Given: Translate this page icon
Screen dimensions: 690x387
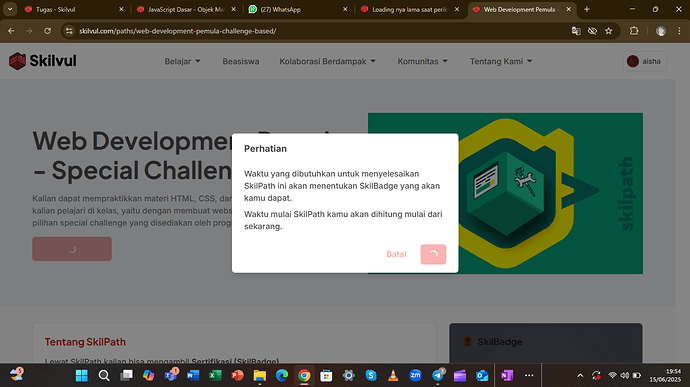Looking at the screenshot, I should pyautogui.click(x=576, y=31).
